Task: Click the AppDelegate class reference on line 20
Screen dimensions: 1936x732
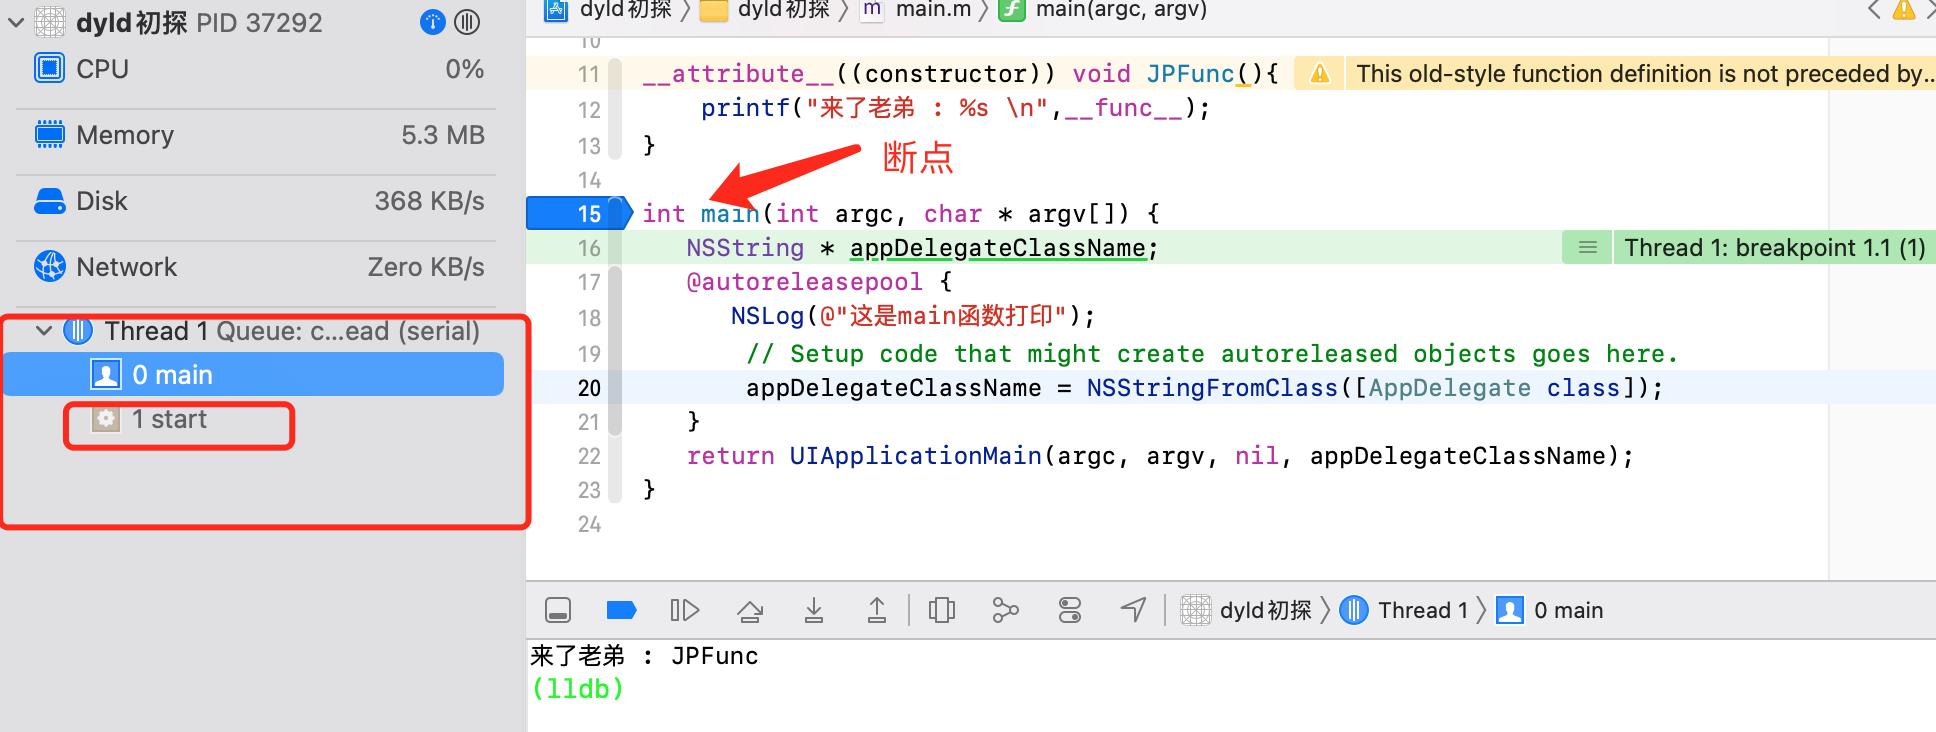Action: (x=1449, y=388)
